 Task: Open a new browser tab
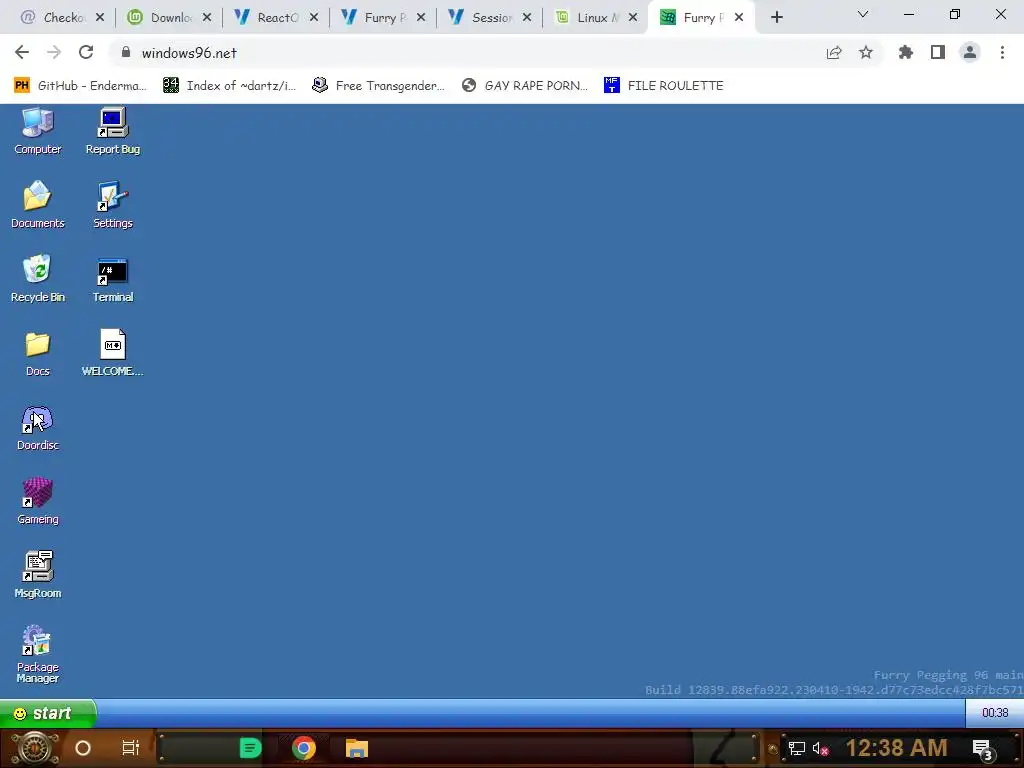776,18
